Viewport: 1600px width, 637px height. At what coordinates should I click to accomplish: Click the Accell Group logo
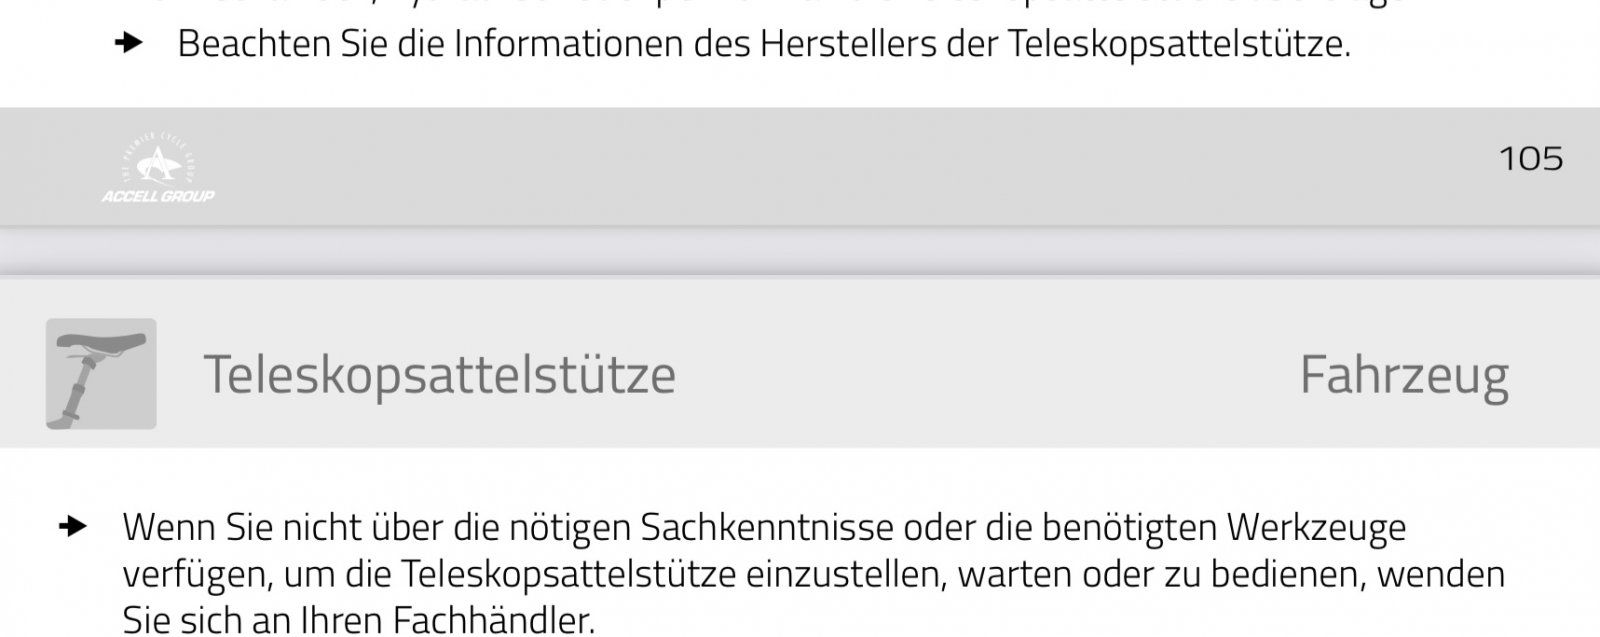point(158,167)
